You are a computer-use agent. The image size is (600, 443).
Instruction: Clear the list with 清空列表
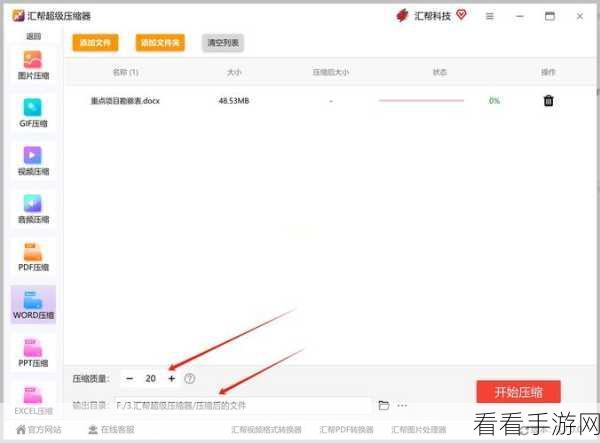[223, 42]
